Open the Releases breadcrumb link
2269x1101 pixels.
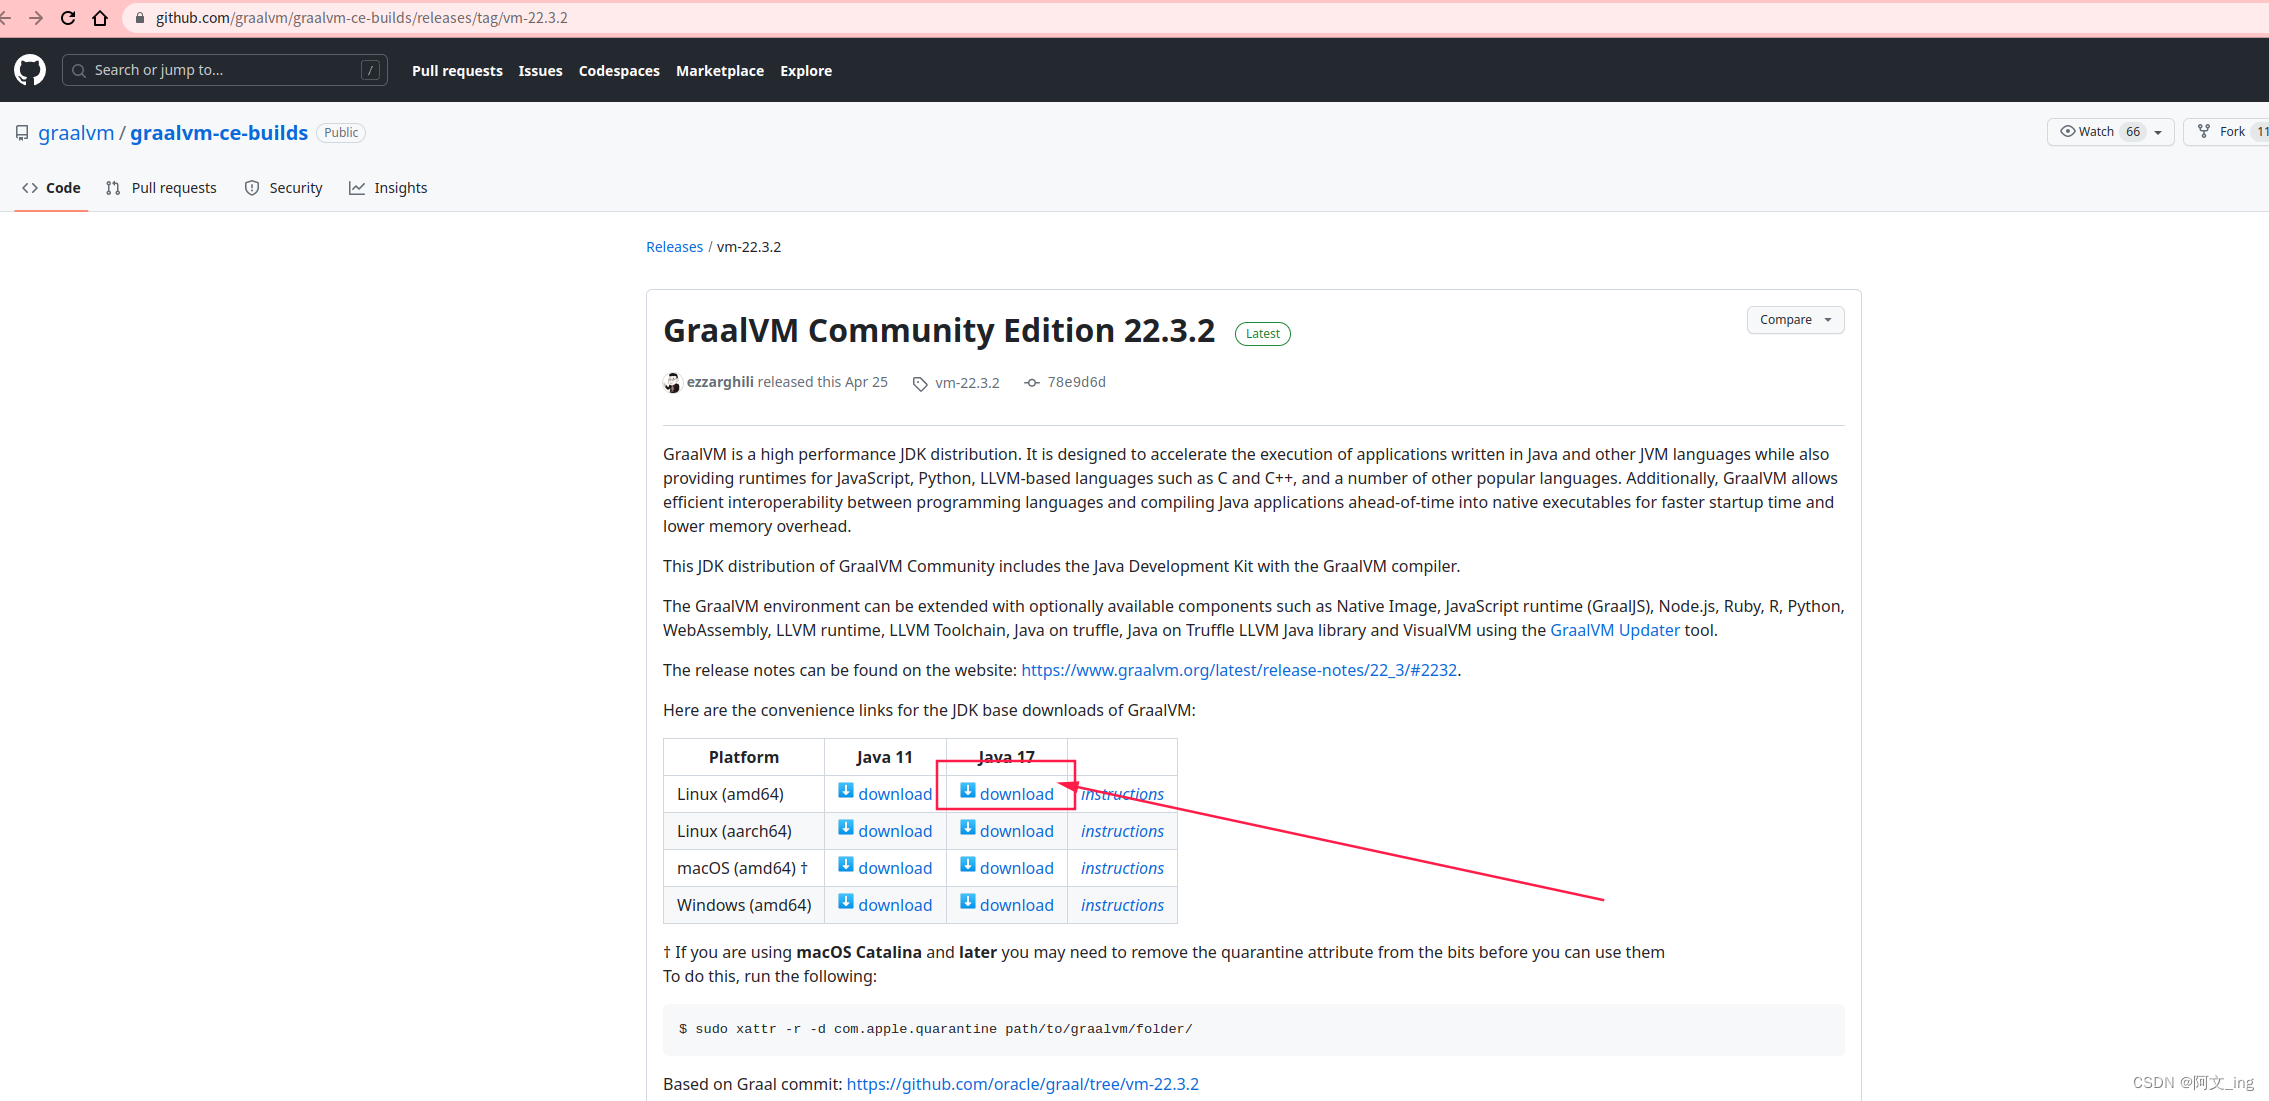click(674, 247)
